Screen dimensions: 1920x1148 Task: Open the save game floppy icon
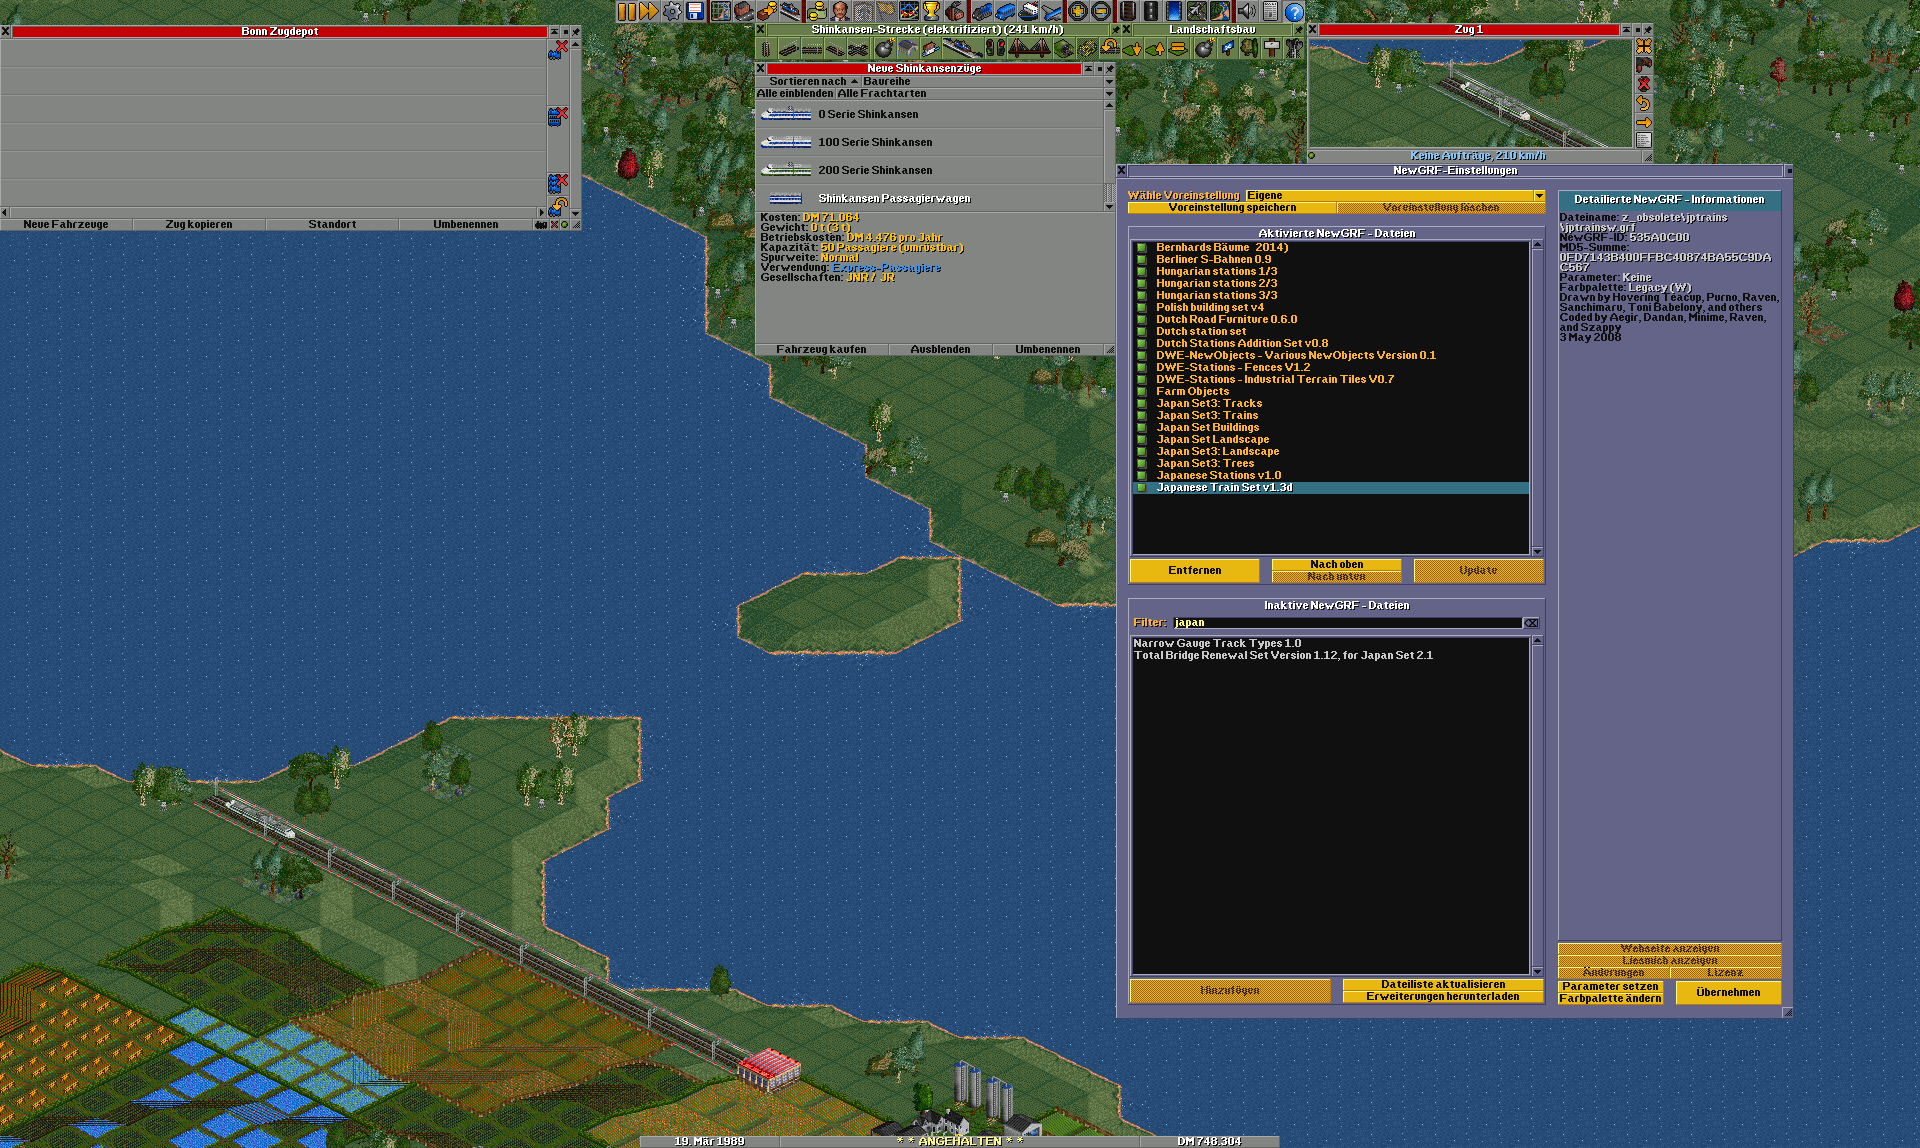[695, 11]
